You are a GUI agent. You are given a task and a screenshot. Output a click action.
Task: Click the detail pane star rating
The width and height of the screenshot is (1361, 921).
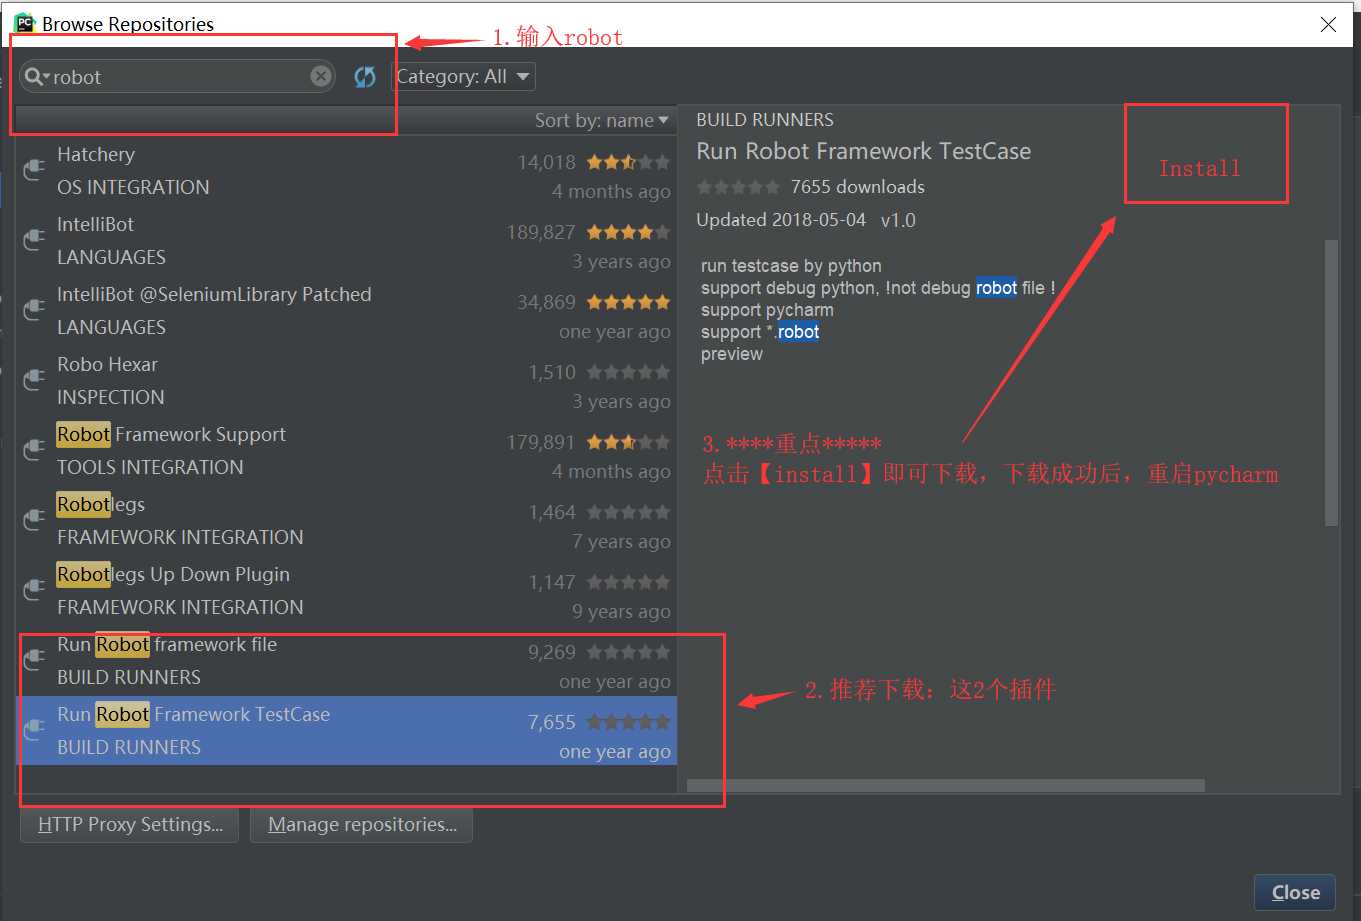tap(737, 187)
